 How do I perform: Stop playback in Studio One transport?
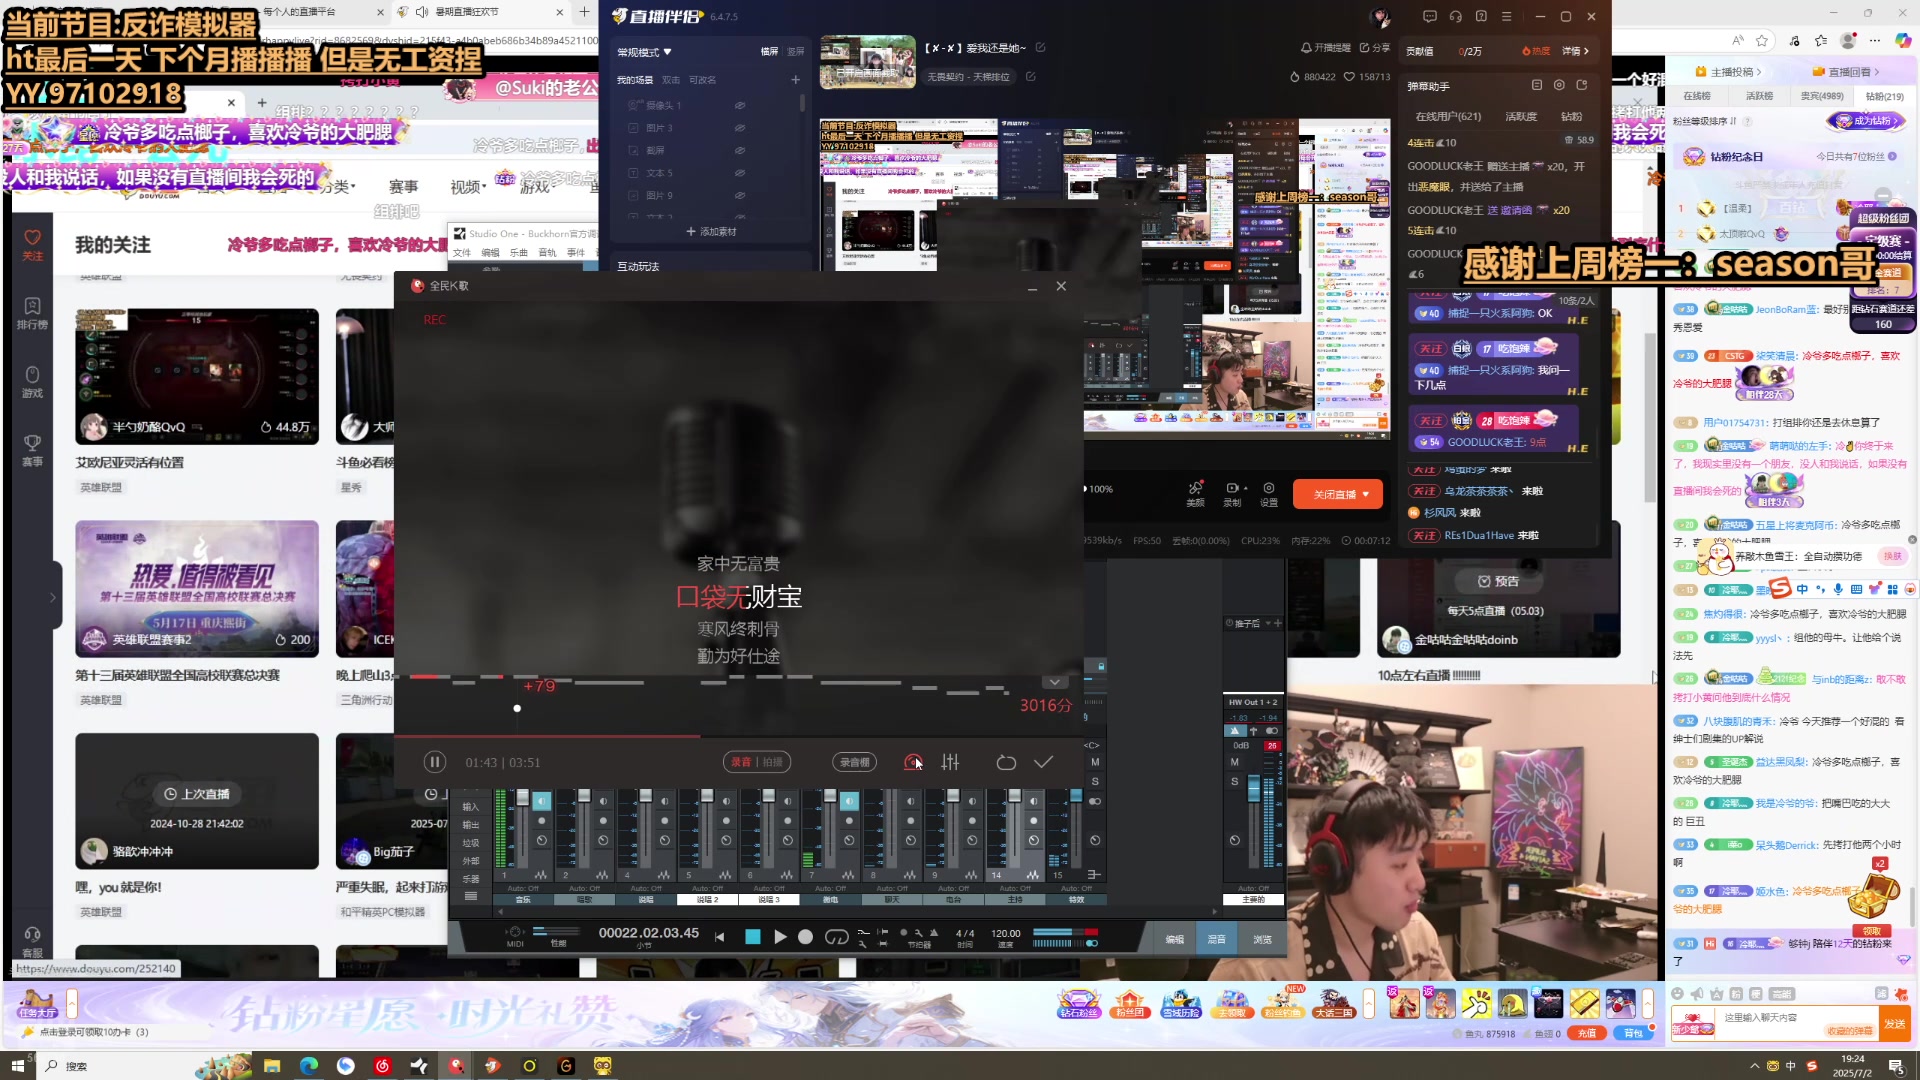[x=753, y=937]
